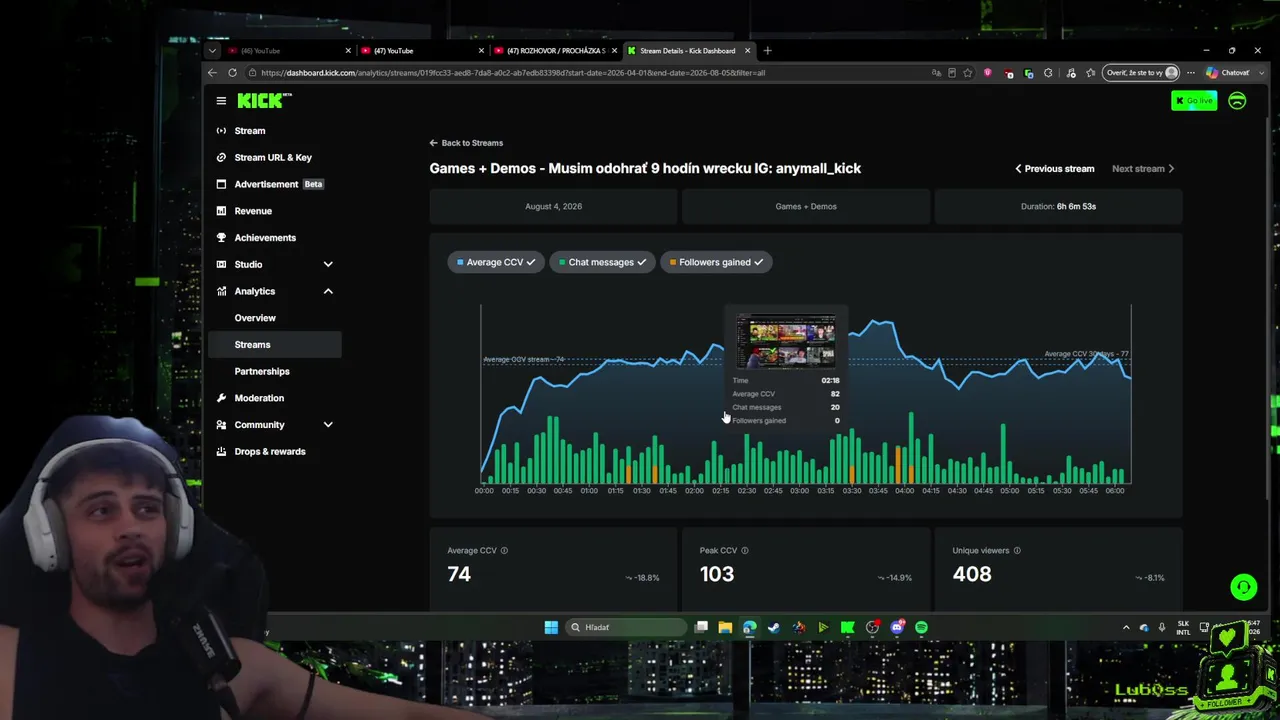Viewport: 1280px width, 720px height.
Task: Click the info icon next to Peak CCV
Action: (745, 550)
